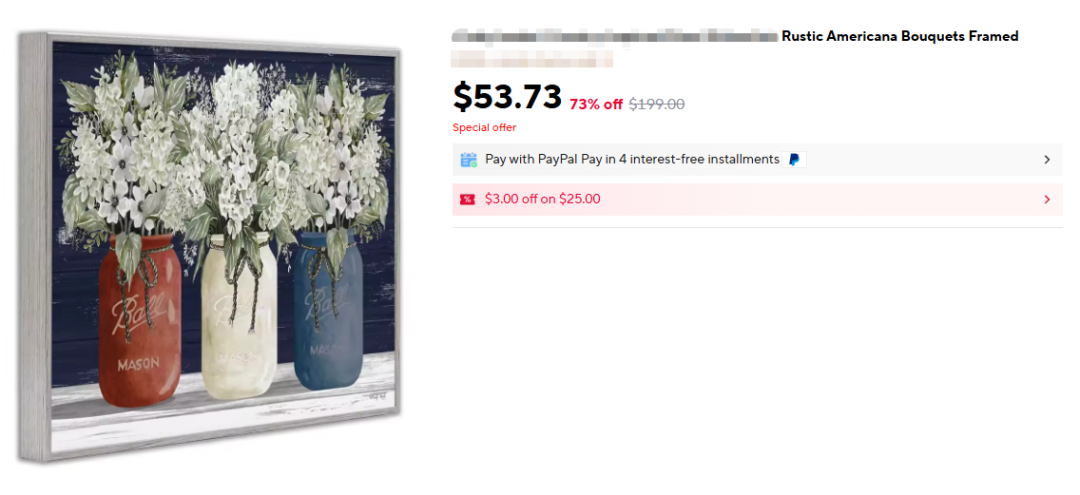Click the red percent coupon icon
1080x495 pixels.
click(x=468, y=200)
